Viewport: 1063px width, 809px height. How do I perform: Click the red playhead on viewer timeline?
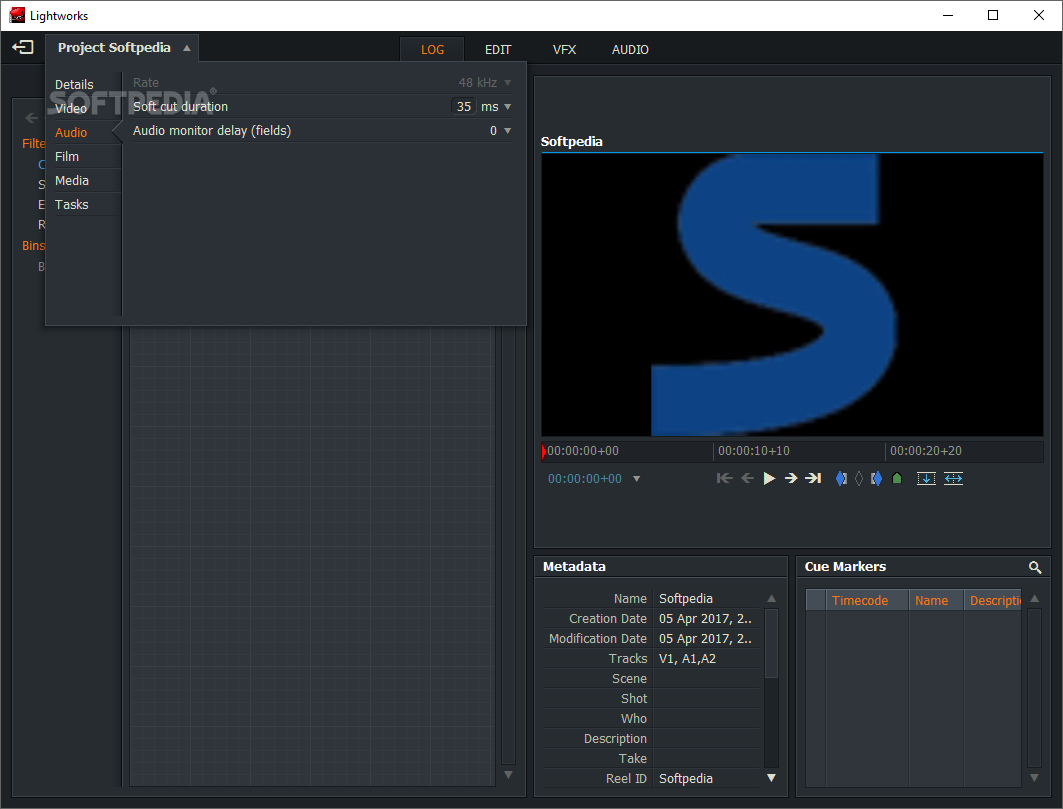coord(544,451)
